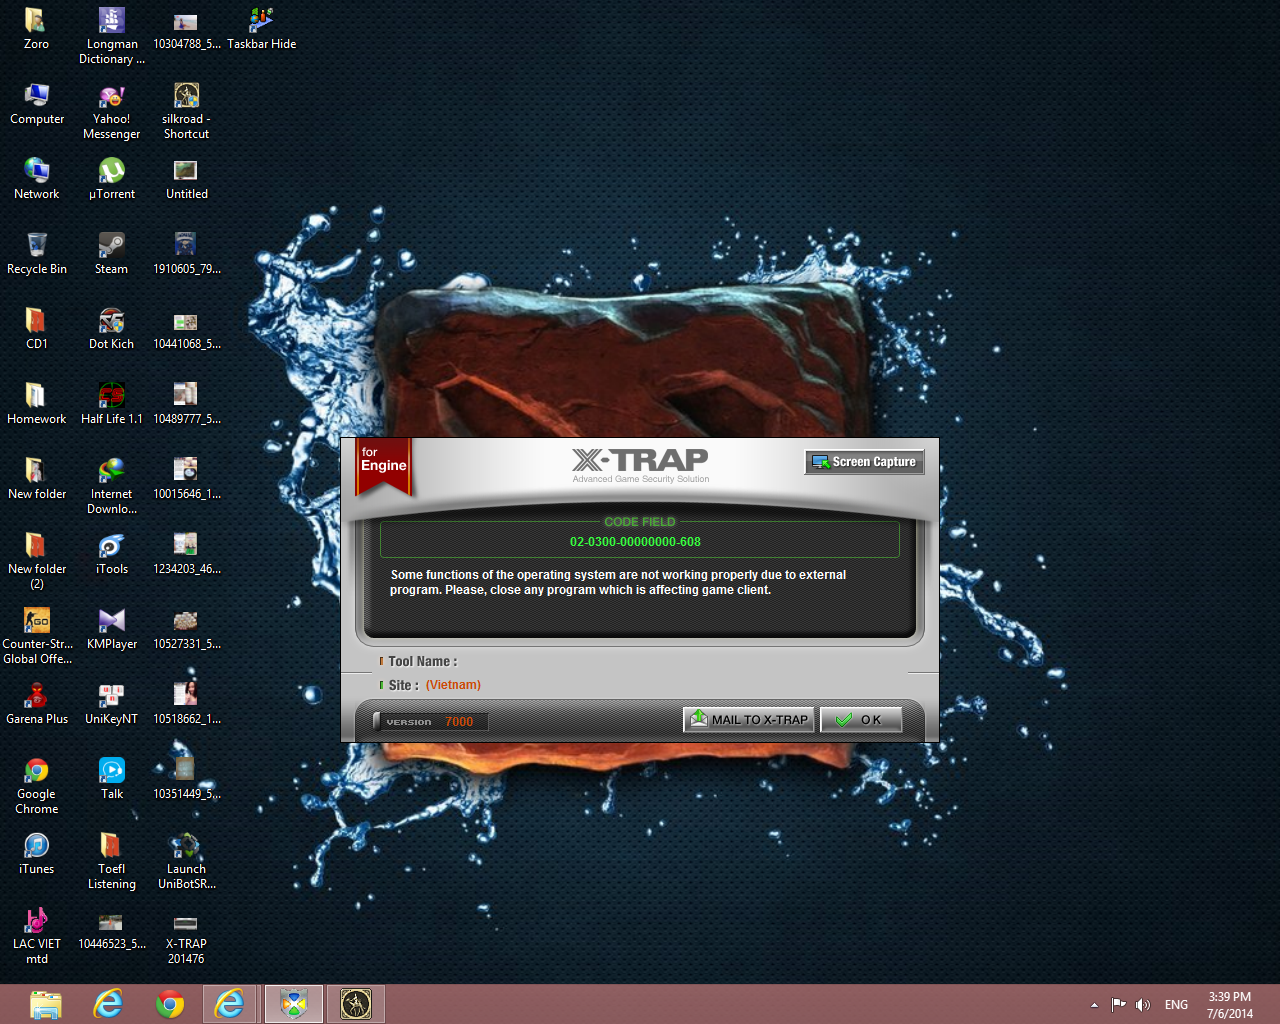
Task: Open the clock showing 3:39 PM
Action: click(x=1229, y=1005)
